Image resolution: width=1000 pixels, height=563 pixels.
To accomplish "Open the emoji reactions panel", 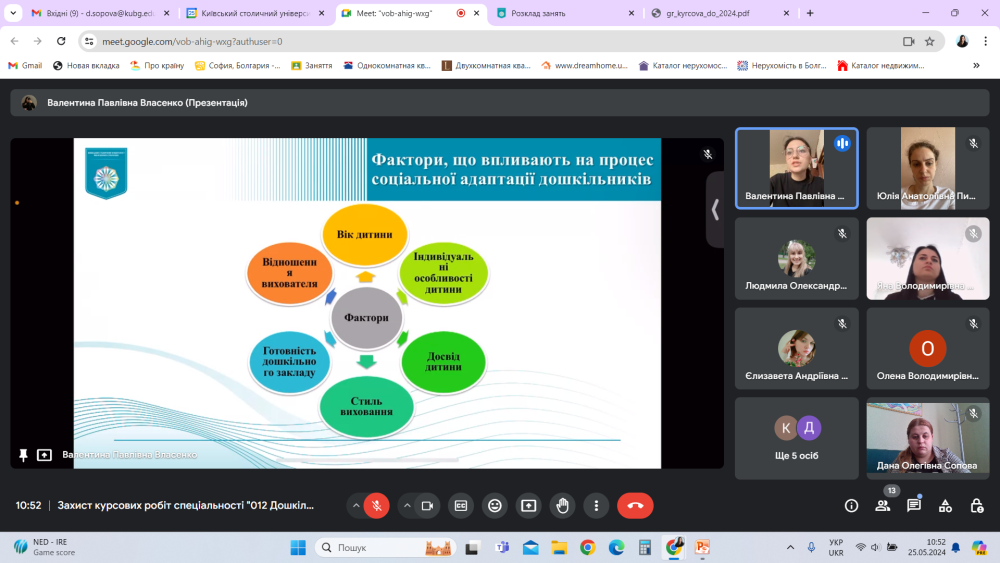I will [494, 506].
